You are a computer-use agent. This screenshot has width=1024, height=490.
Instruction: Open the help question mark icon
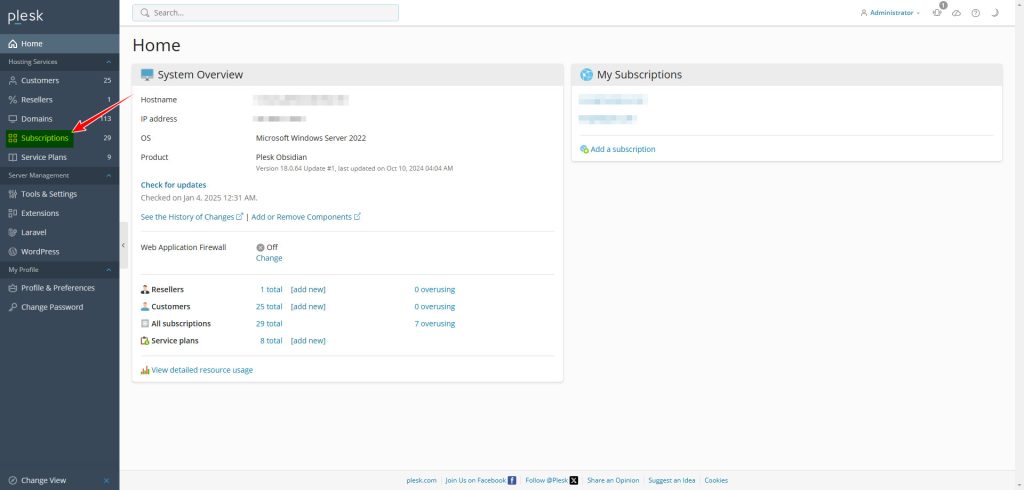pyautogui.click(x=975, y=13)
